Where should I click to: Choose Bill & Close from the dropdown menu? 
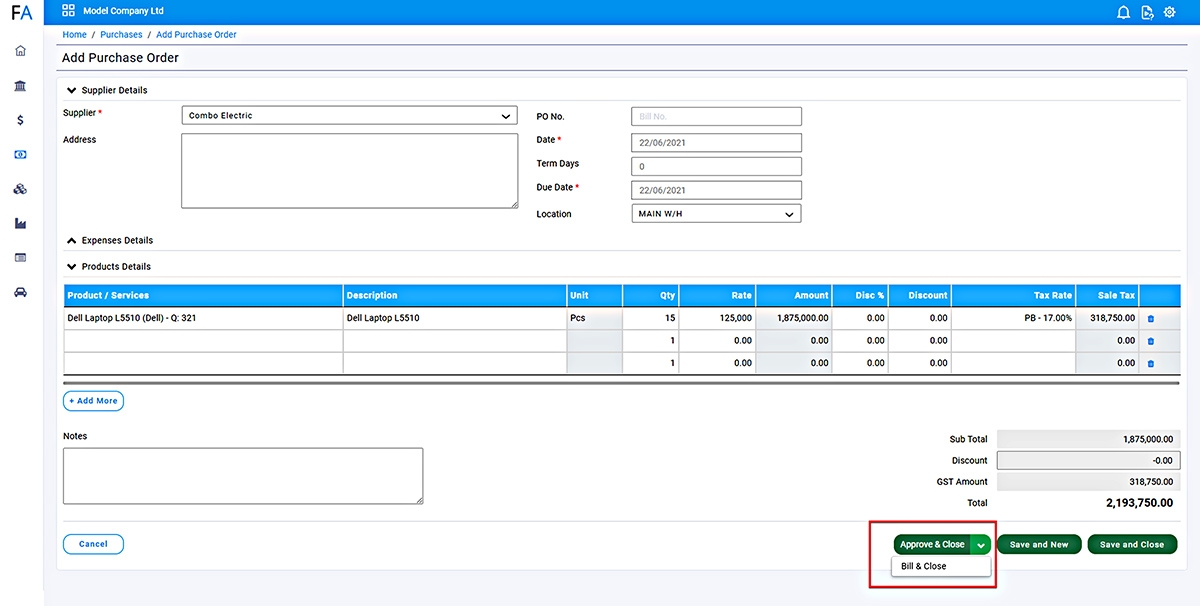pyautogui.click(x=940, y=567)
